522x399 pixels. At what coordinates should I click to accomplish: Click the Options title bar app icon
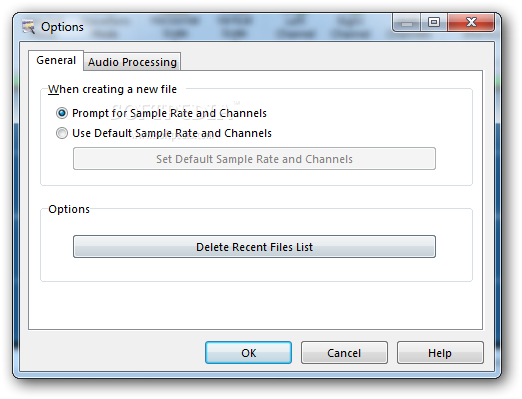tap(29, 27)
